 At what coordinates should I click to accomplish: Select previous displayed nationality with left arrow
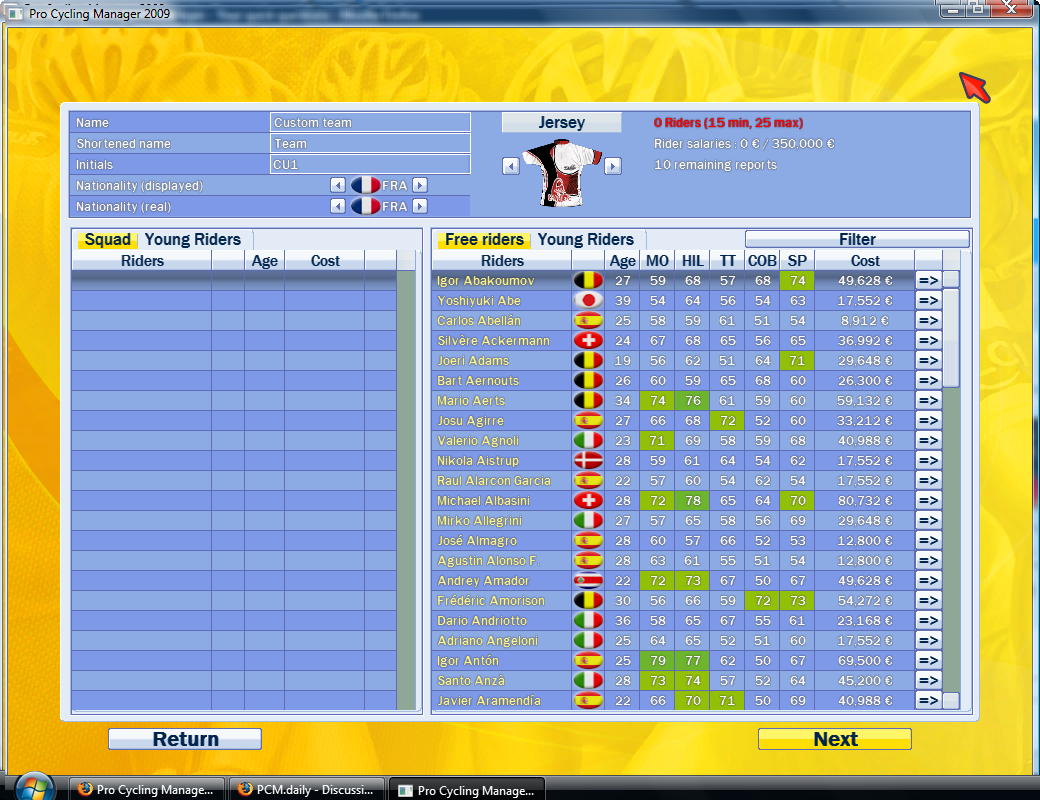coord(338,185)
